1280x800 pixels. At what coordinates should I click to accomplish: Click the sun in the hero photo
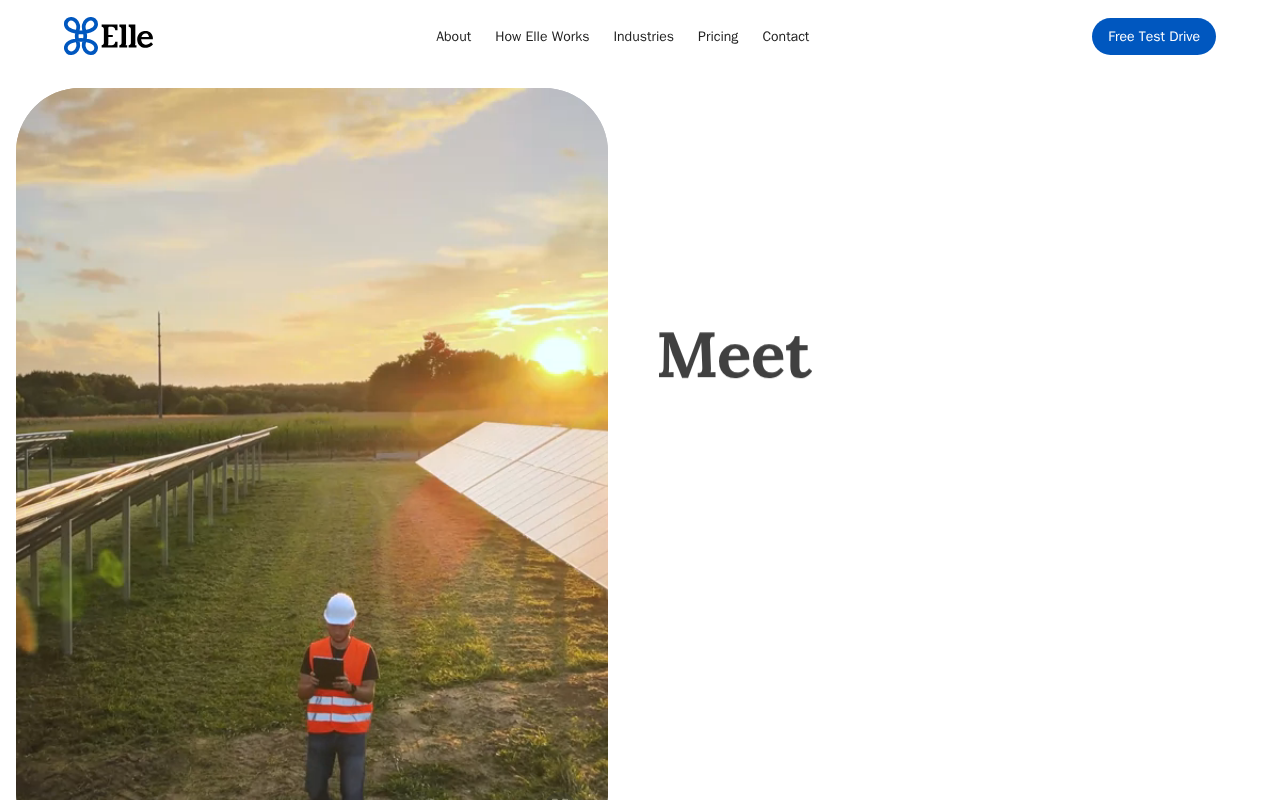tap(558, 355)
